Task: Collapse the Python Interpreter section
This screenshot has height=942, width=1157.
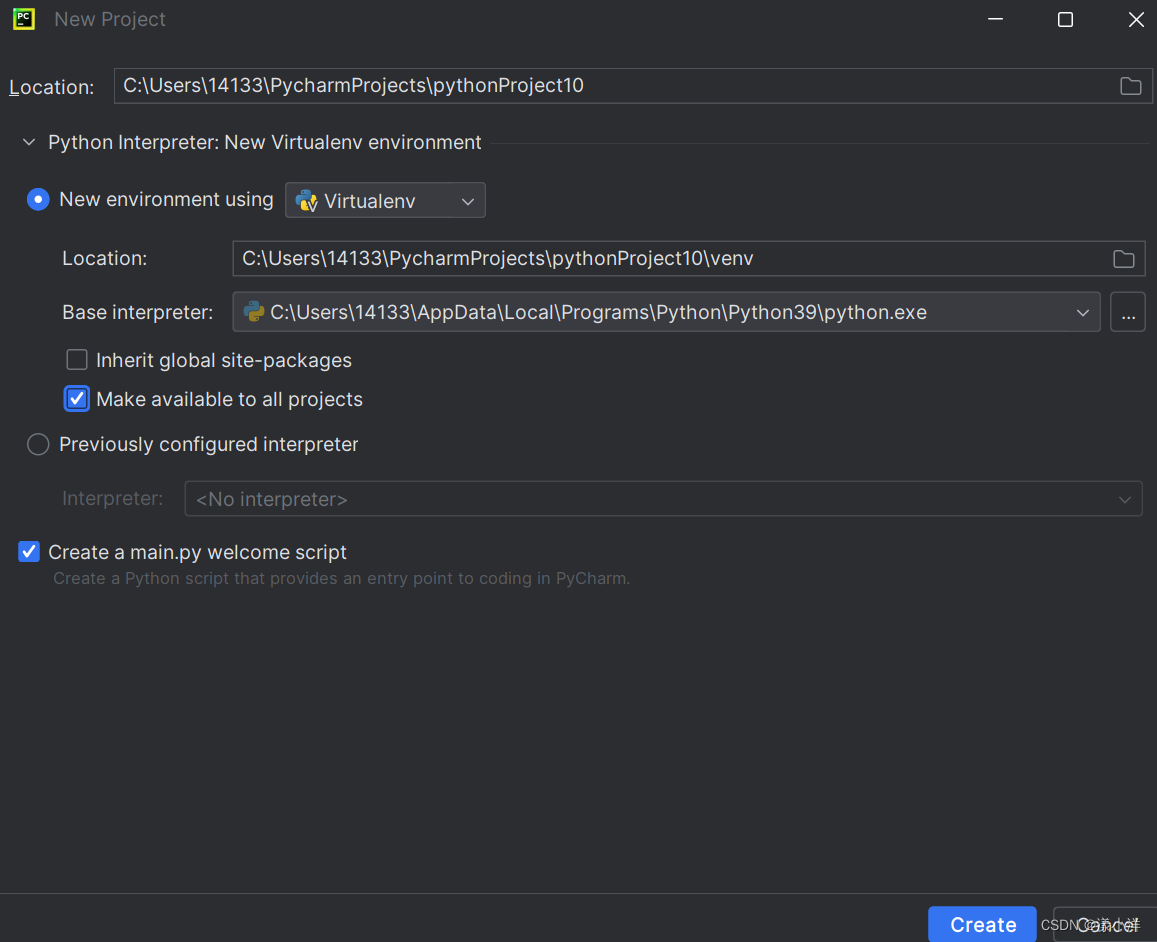Action: [x=29, y=142]
